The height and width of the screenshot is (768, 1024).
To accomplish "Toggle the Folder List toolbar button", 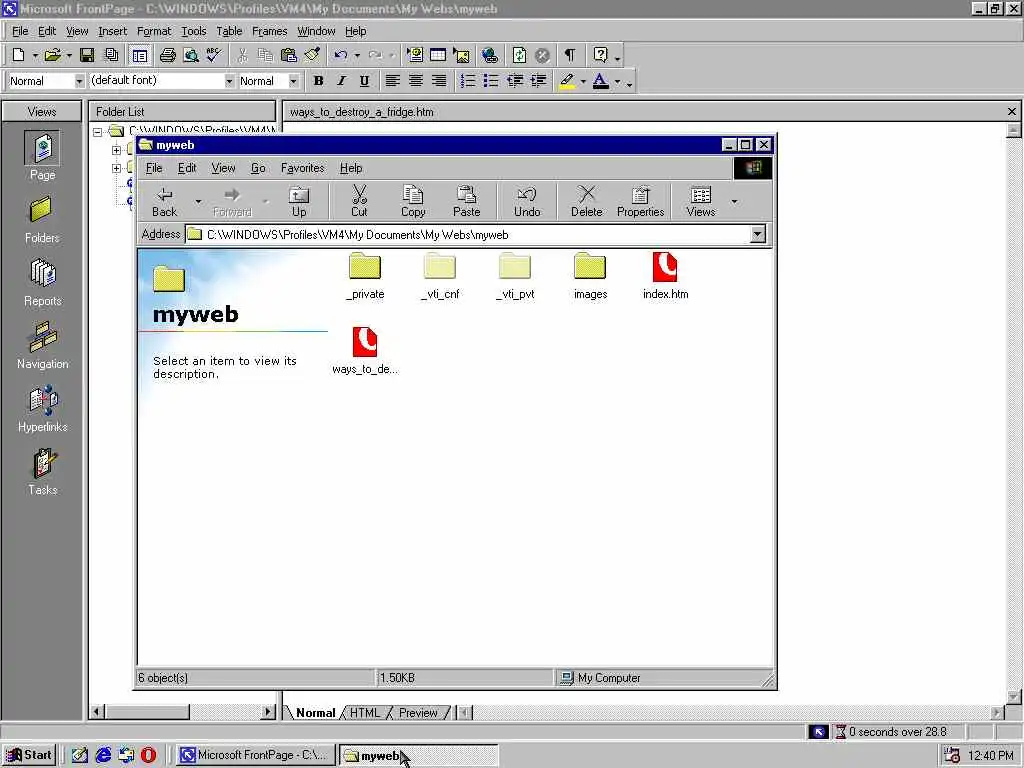I will 140,56.
